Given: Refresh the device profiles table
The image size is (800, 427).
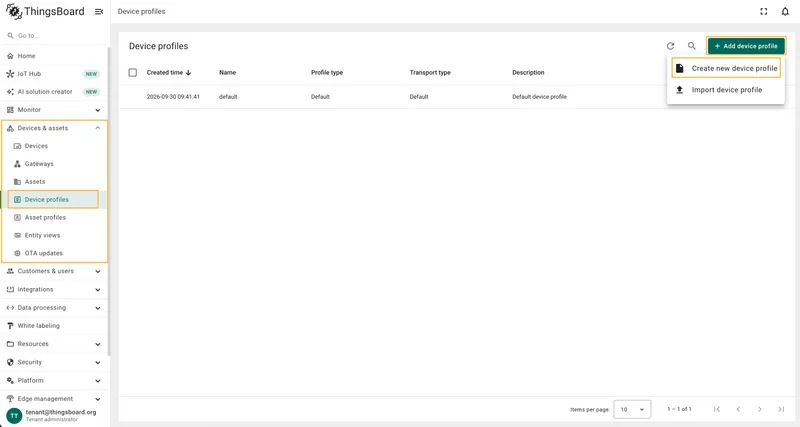Looking at the screenshot, I should pyautogui.click(x=670, y=46).
